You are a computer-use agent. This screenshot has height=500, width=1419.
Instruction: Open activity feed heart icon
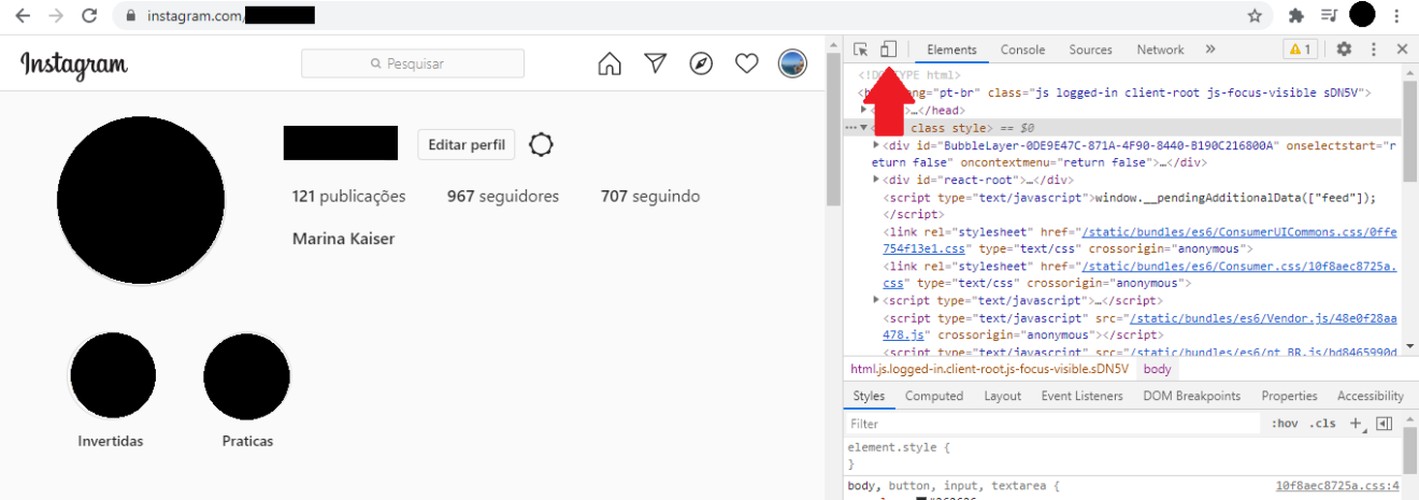[x=746, y=64]
